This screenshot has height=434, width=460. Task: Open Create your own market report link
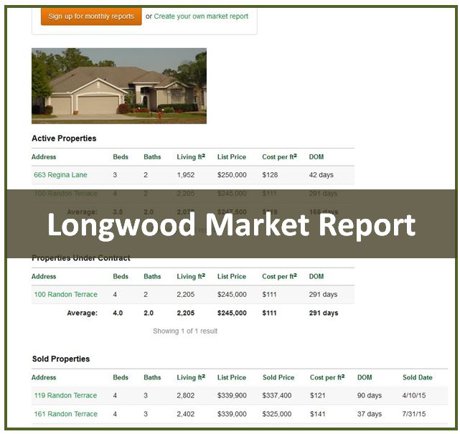point(201,16)
